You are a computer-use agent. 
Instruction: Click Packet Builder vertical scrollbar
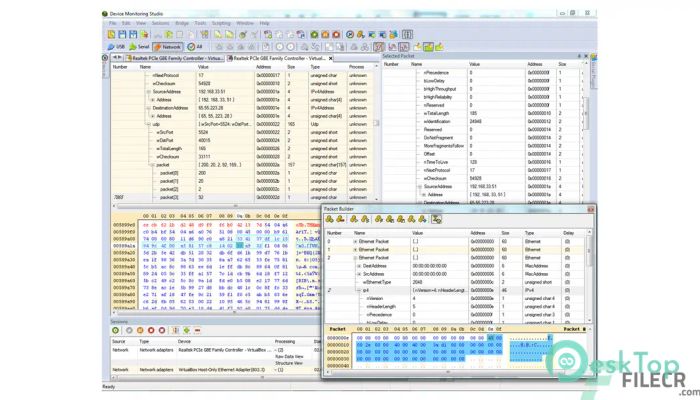[589, 277]
